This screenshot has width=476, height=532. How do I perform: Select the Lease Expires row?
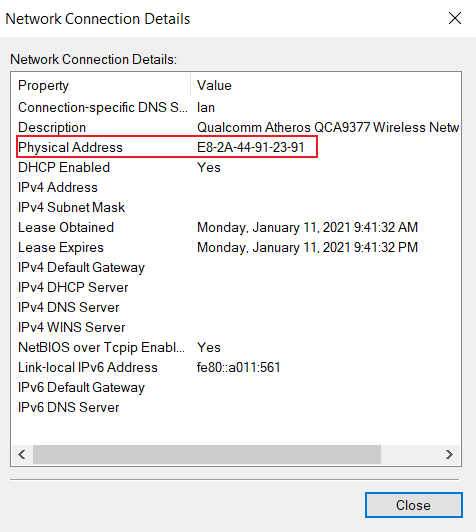(236, 247)
